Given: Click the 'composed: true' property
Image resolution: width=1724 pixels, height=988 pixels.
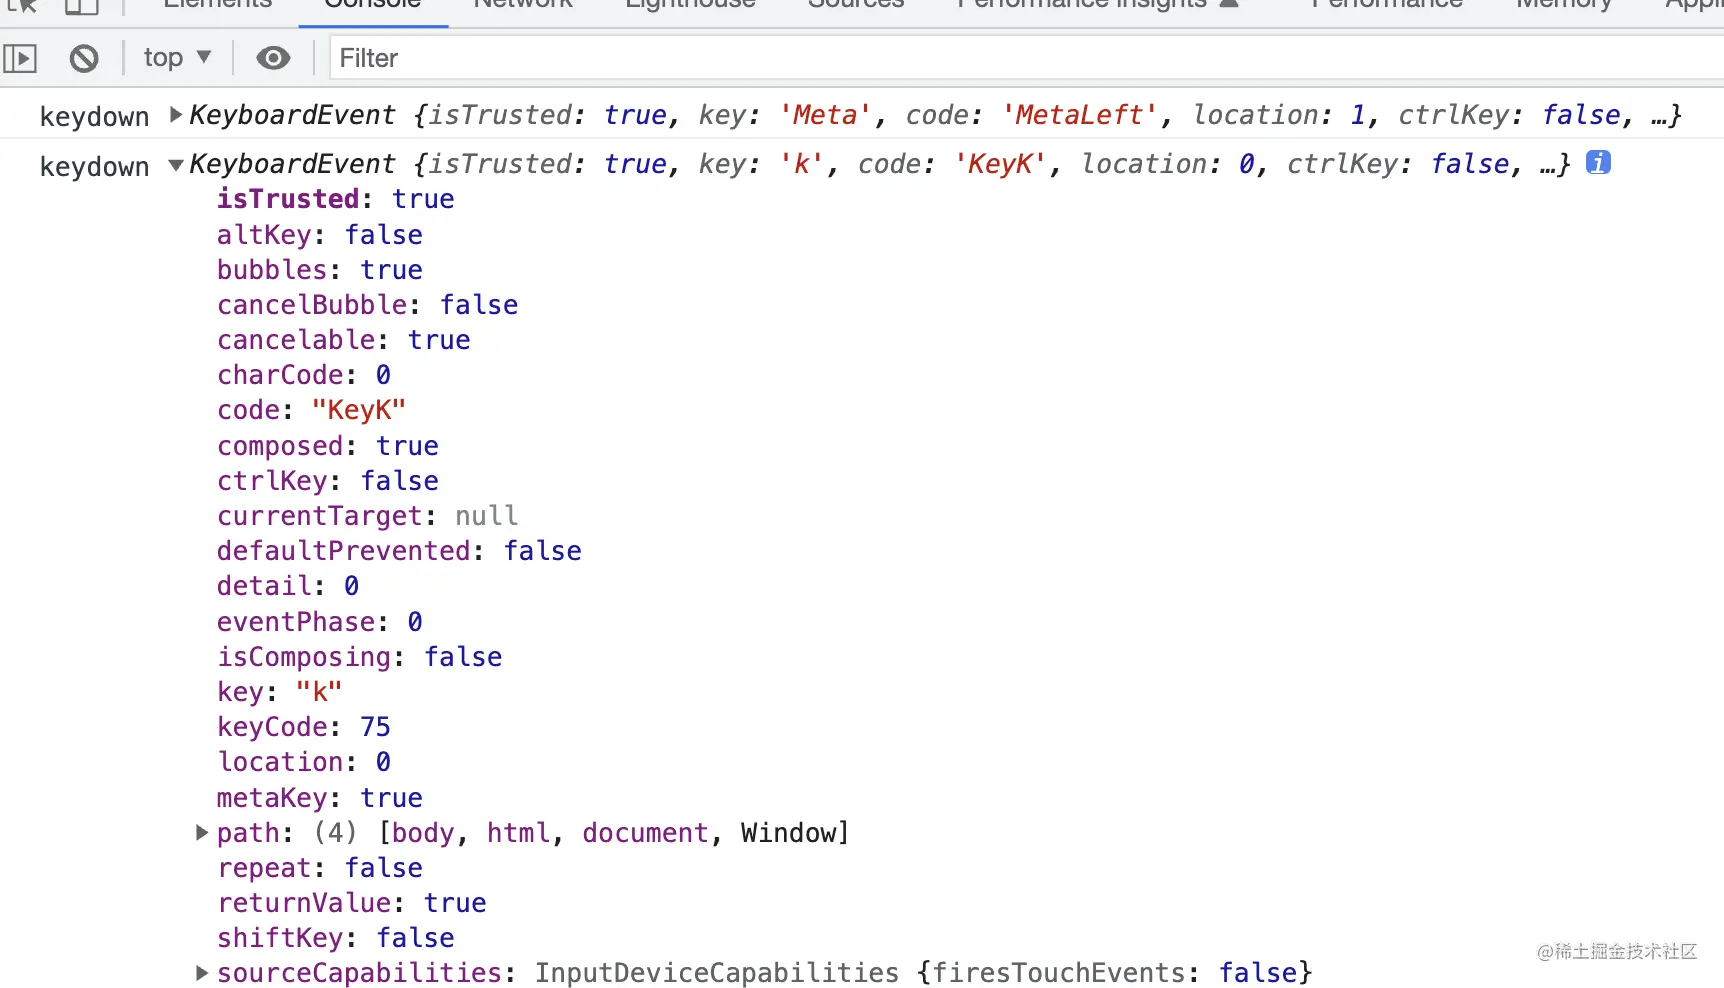Looking at the screenshot, I should [328, 446].
